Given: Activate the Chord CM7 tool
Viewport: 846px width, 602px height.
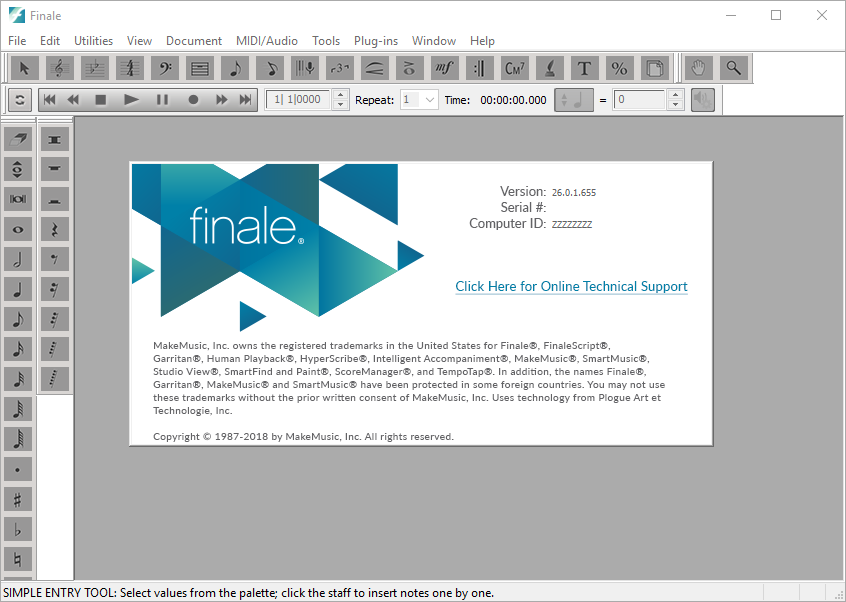Looking at the screenshot, I should pos(515,68).
